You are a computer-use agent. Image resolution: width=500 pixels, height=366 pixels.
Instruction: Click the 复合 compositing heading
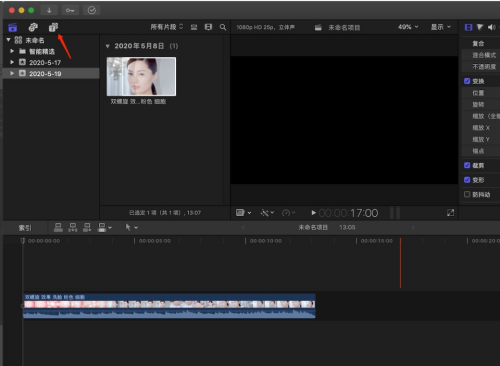pyautogui.click(x=478, y=43)
